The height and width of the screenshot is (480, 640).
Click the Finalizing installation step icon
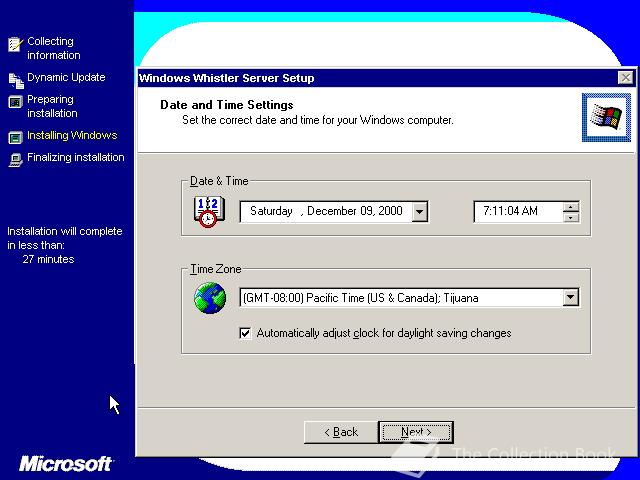pyautogui.click(x=16, y=160)
